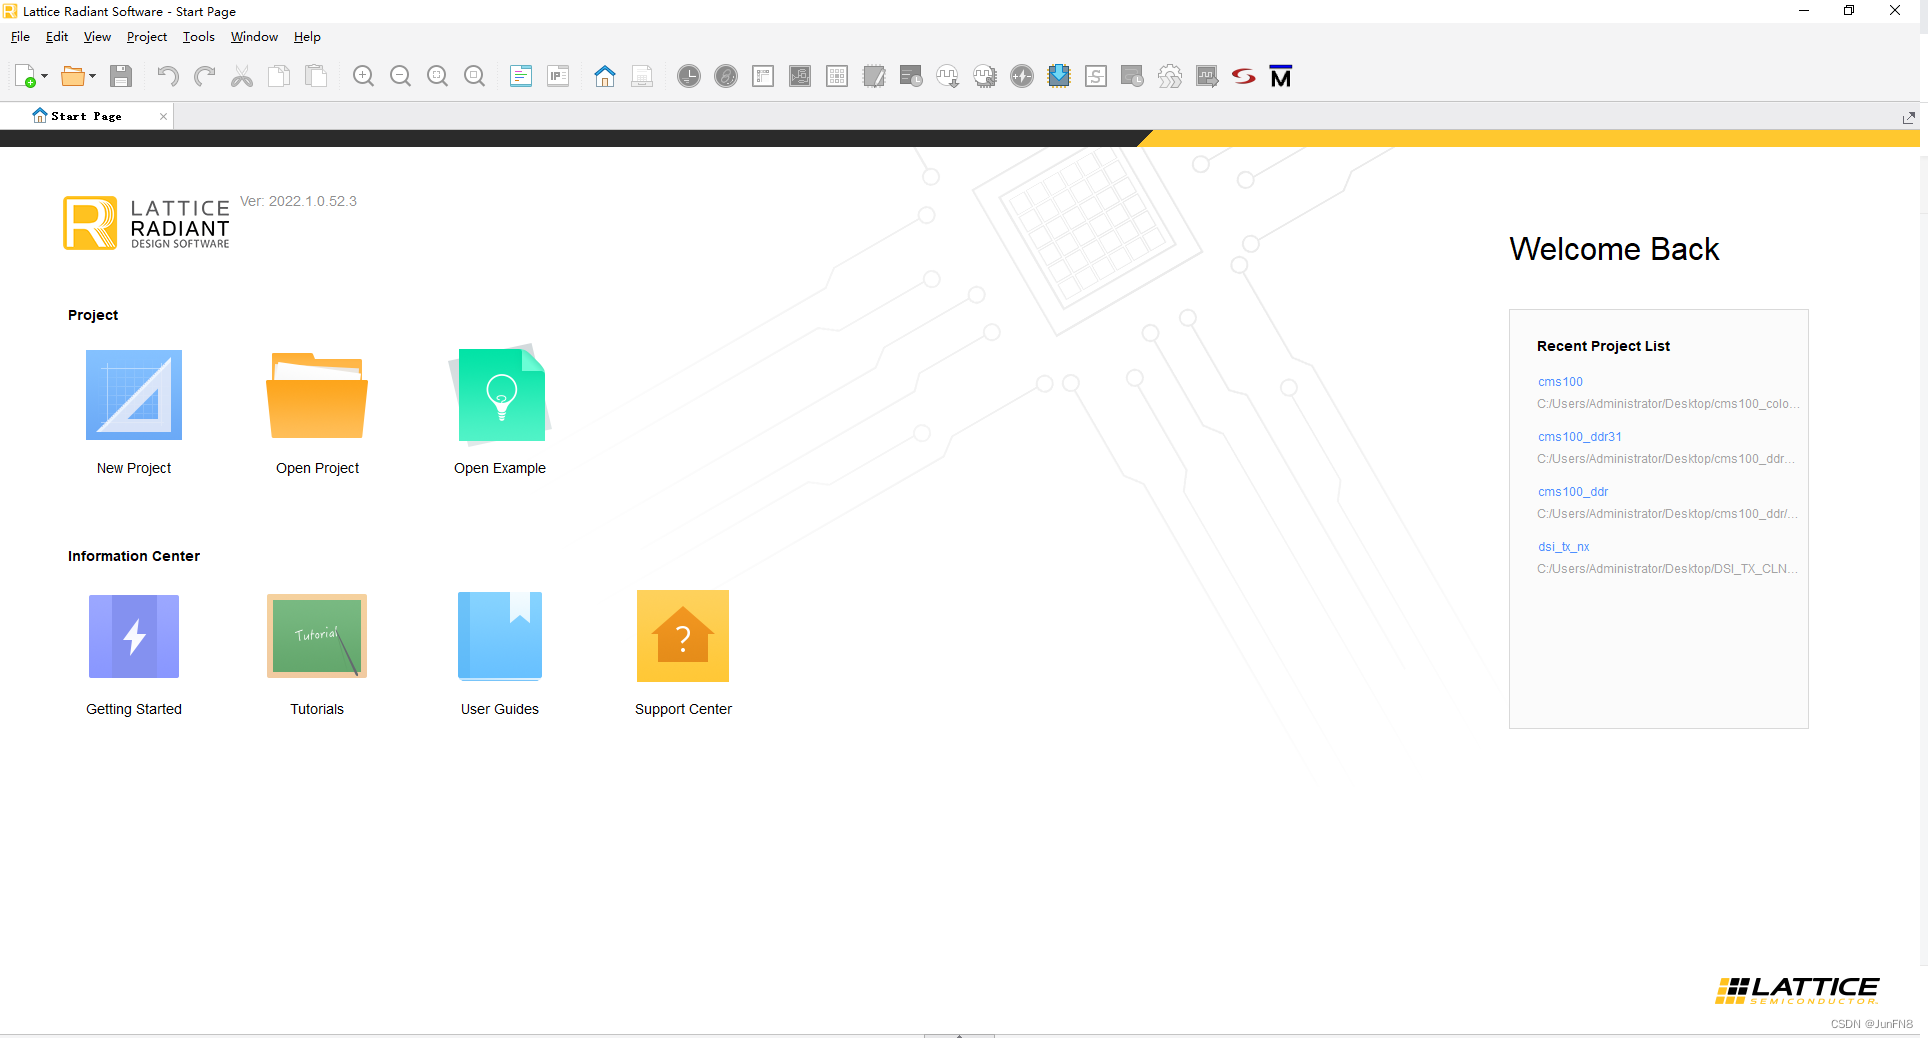Open the File menu
1928x1038 pixels.
click(x=20, y=37)
